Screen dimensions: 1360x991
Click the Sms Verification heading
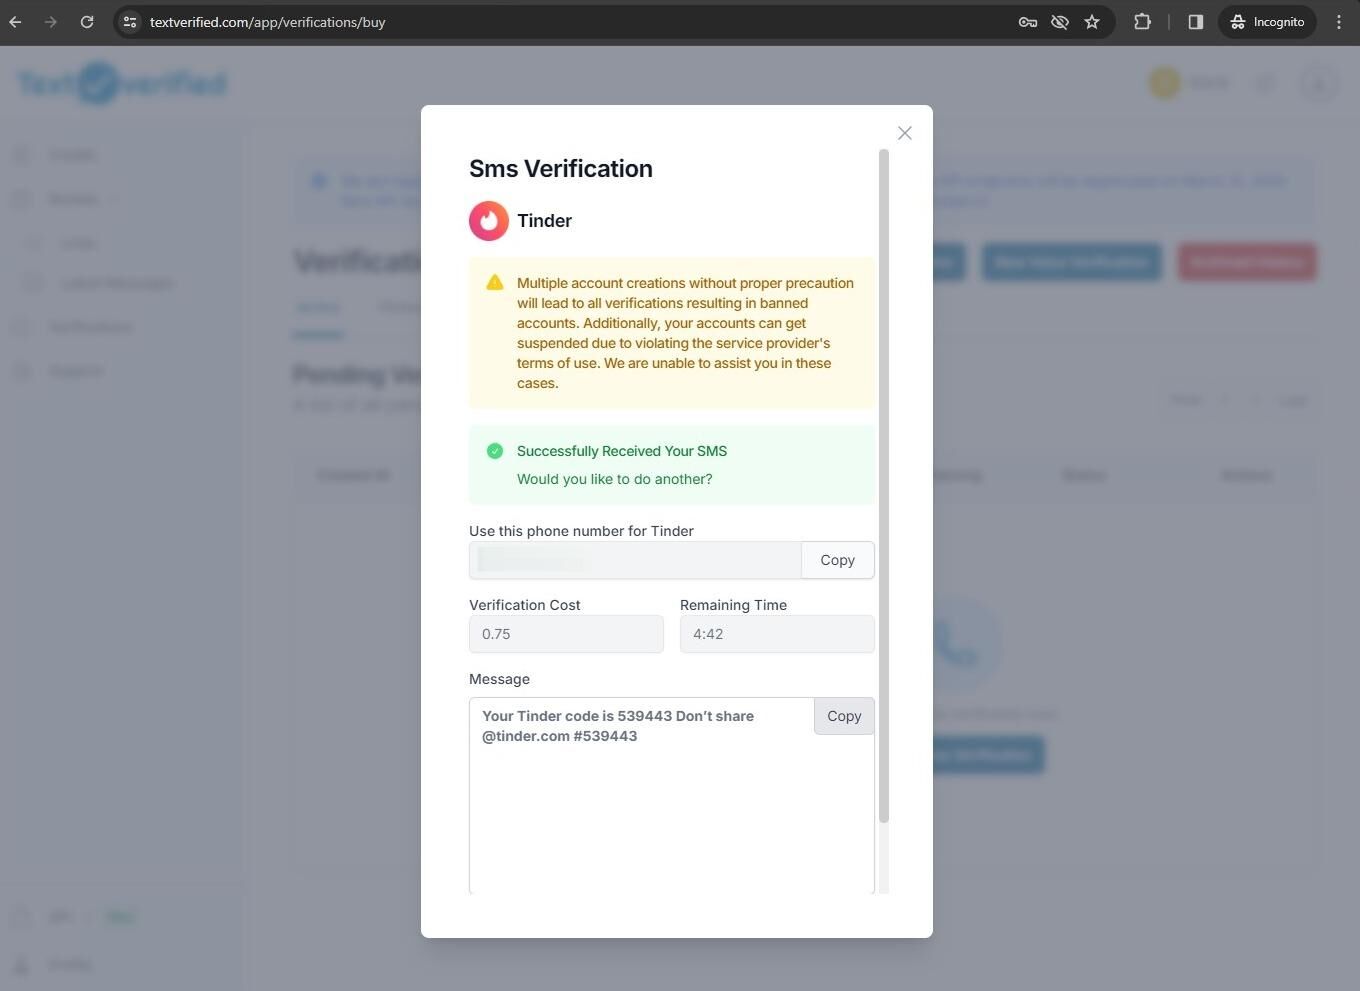coord(561,168)
